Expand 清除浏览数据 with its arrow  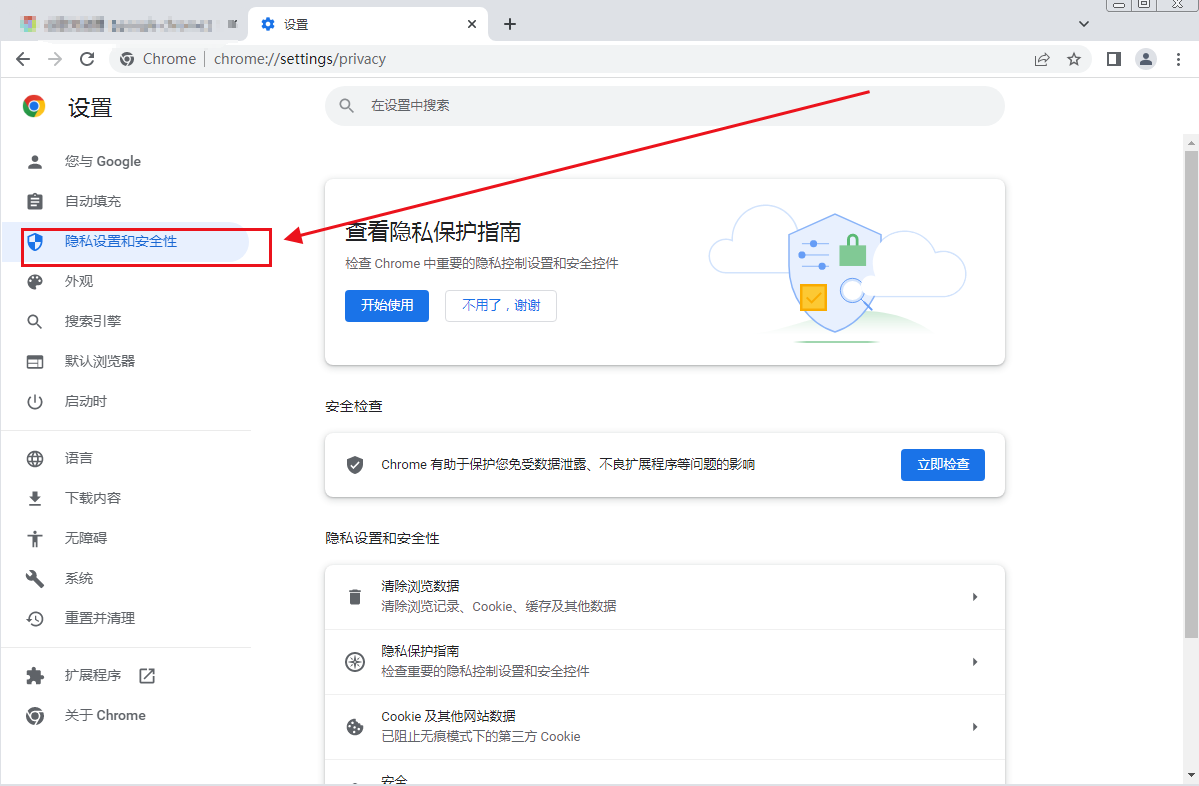pyautogui.click(x=975, y=596)
